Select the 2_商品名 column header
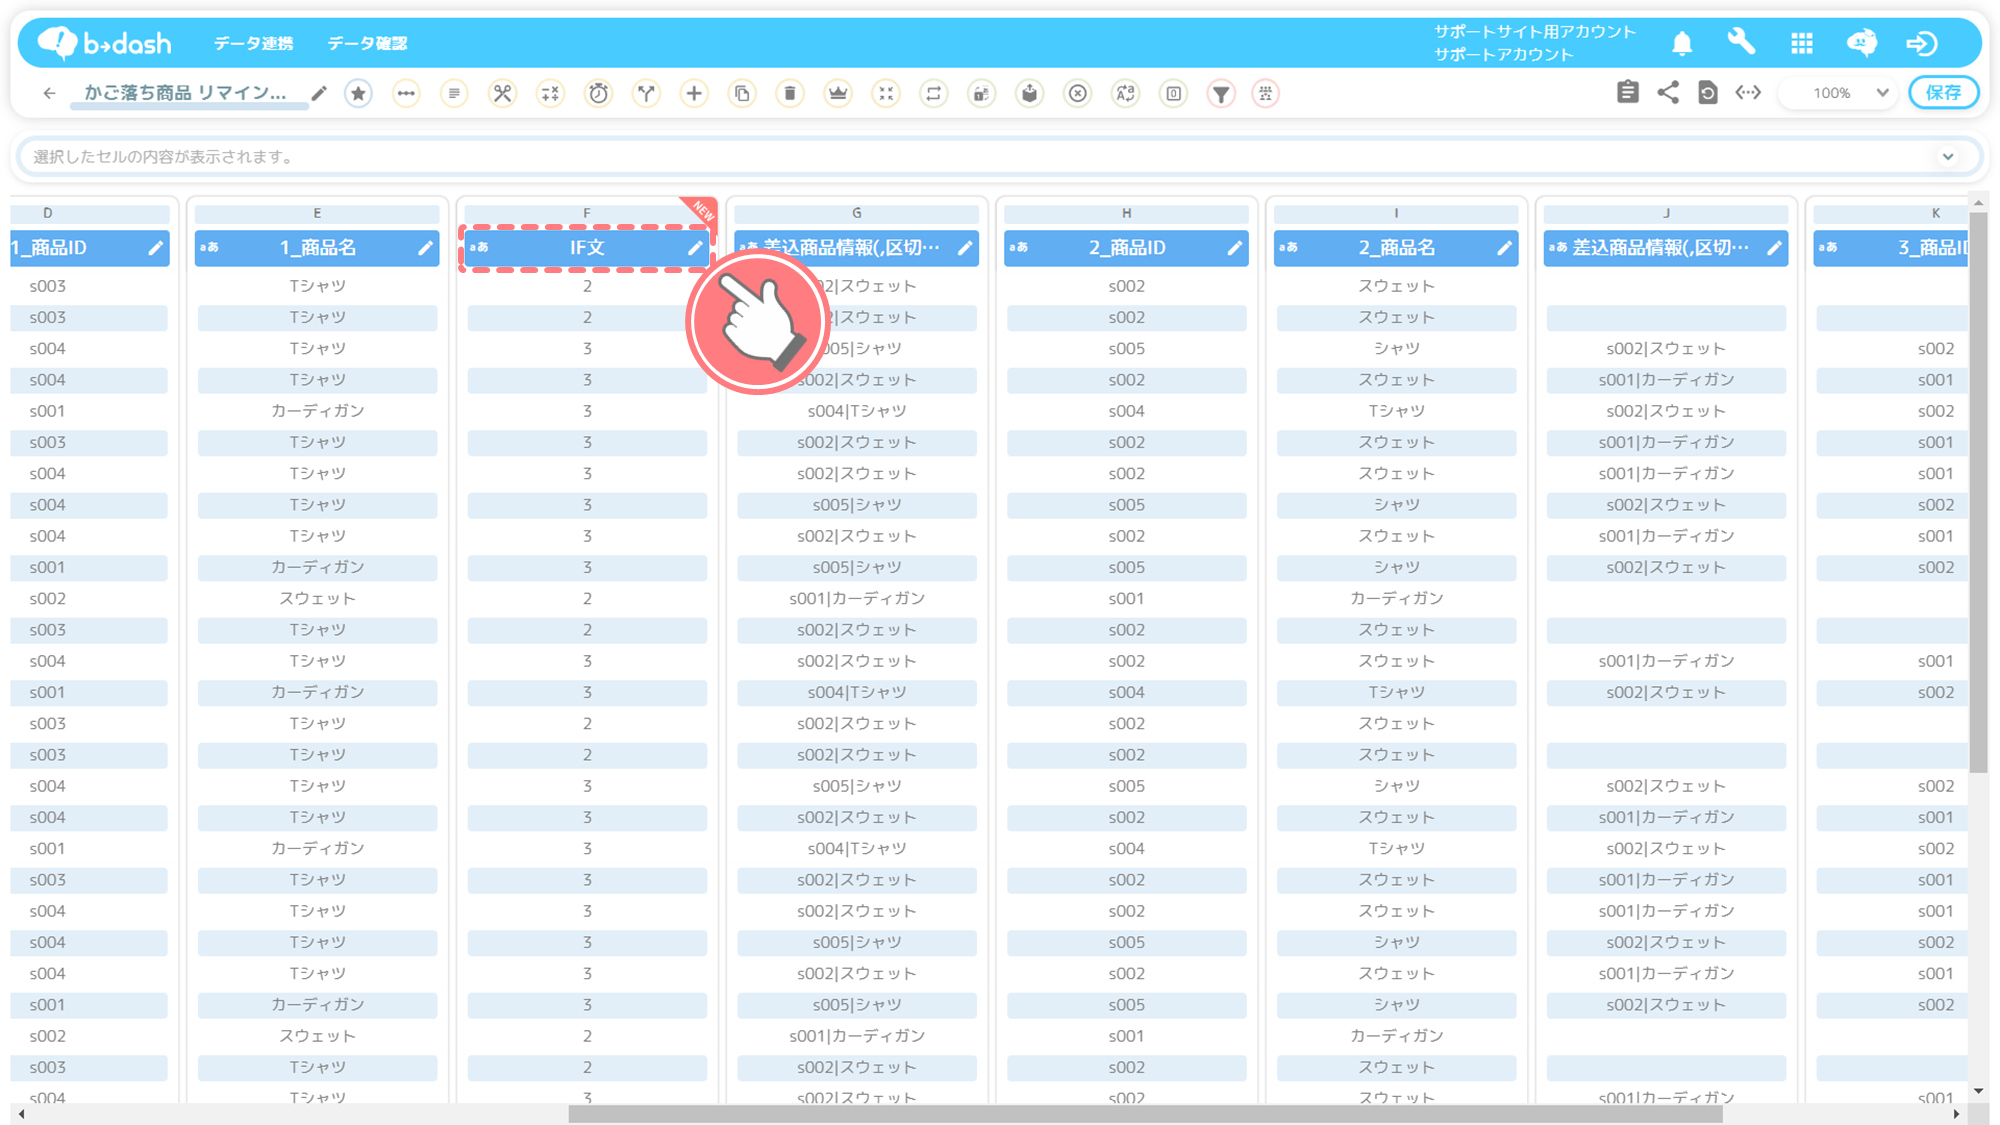The width and height of the screenshot is (2000, 1125). (1396, 248)
